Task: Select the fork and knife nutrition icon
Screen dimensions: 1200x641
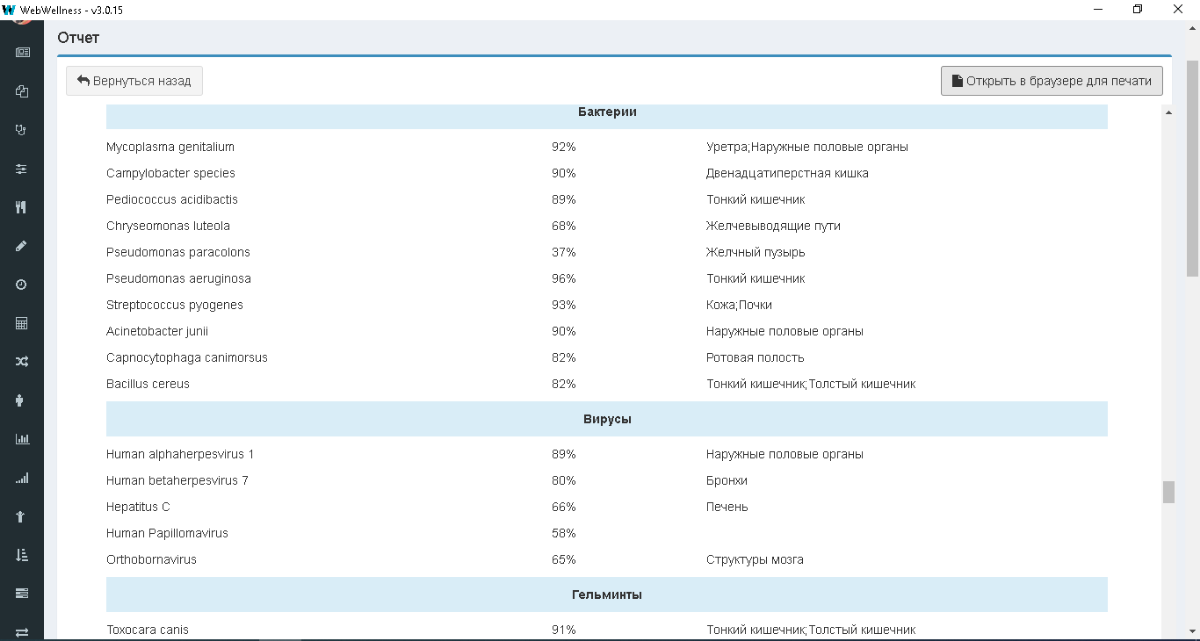Action: (x=22, y=207)
